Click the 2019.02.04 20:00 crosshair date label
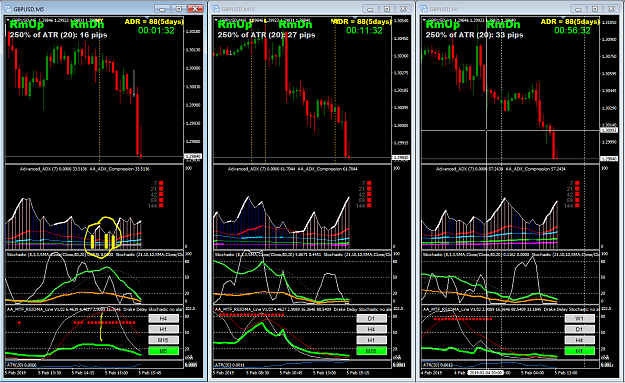This screenshot has height=383, width=625. [486, 372]
